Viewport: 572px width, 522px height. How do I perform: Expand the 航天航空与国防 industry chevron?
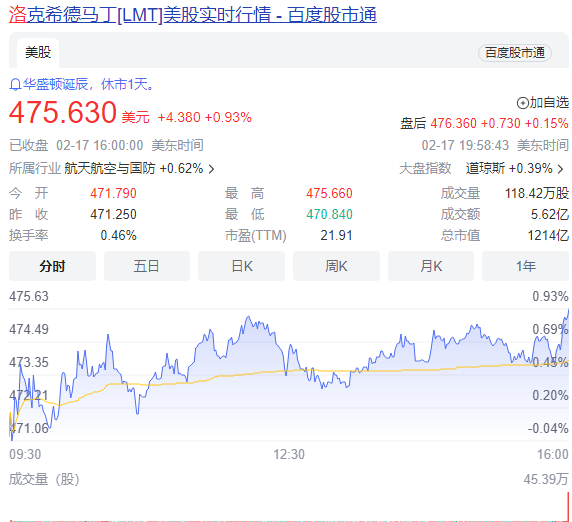tap(211, 169)
